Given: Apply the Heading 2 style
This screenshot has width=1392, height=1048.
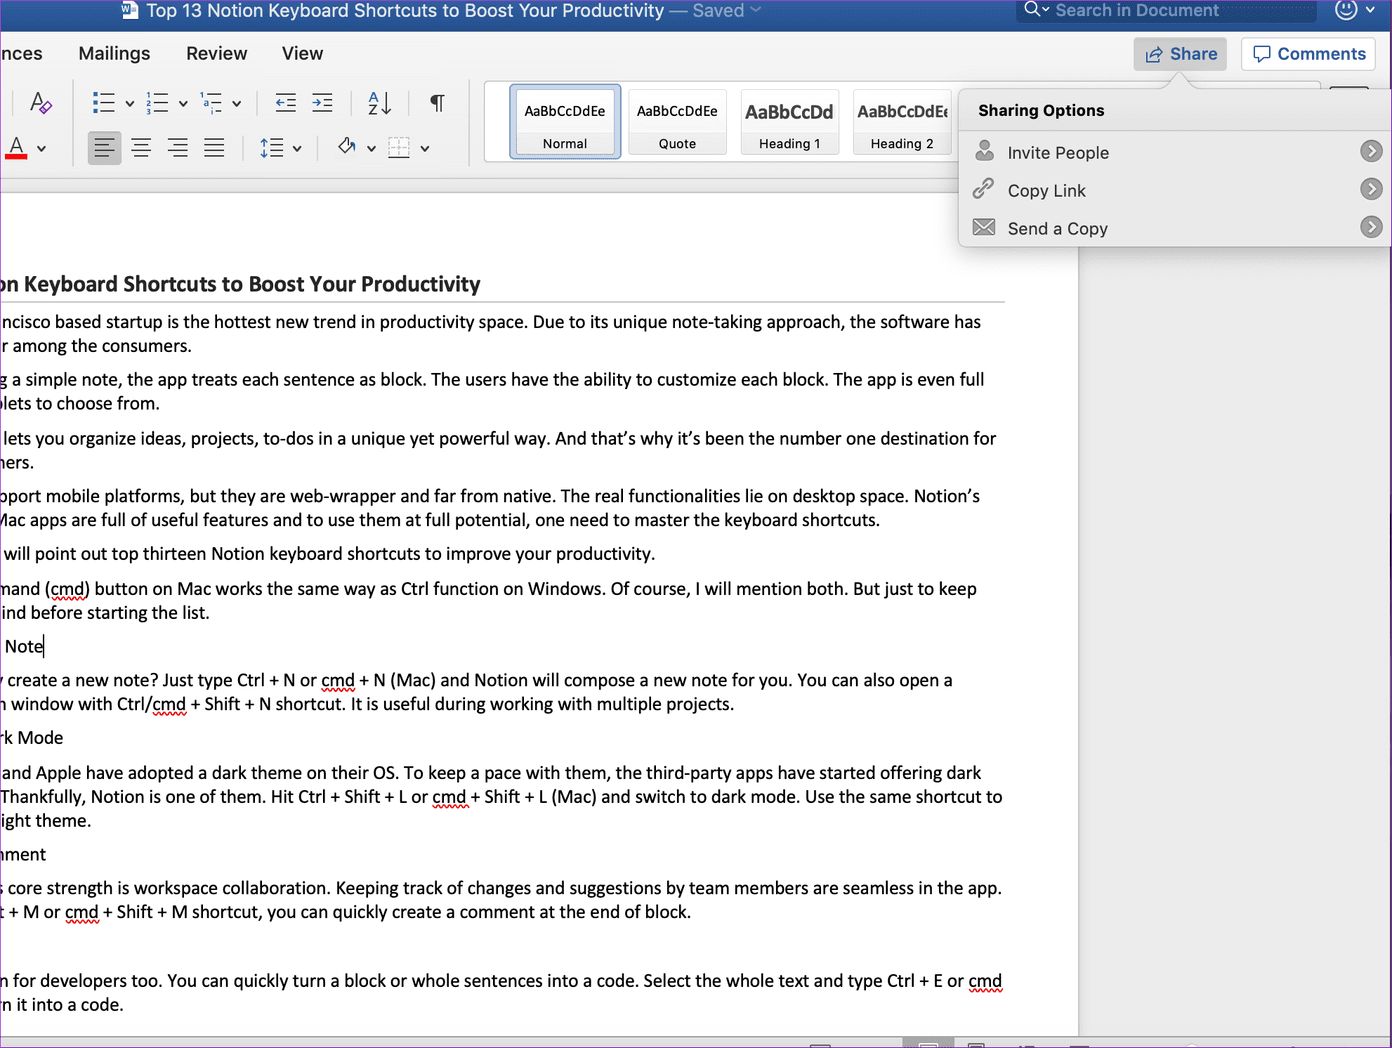Looking at the screenshot, I should 902,122.
